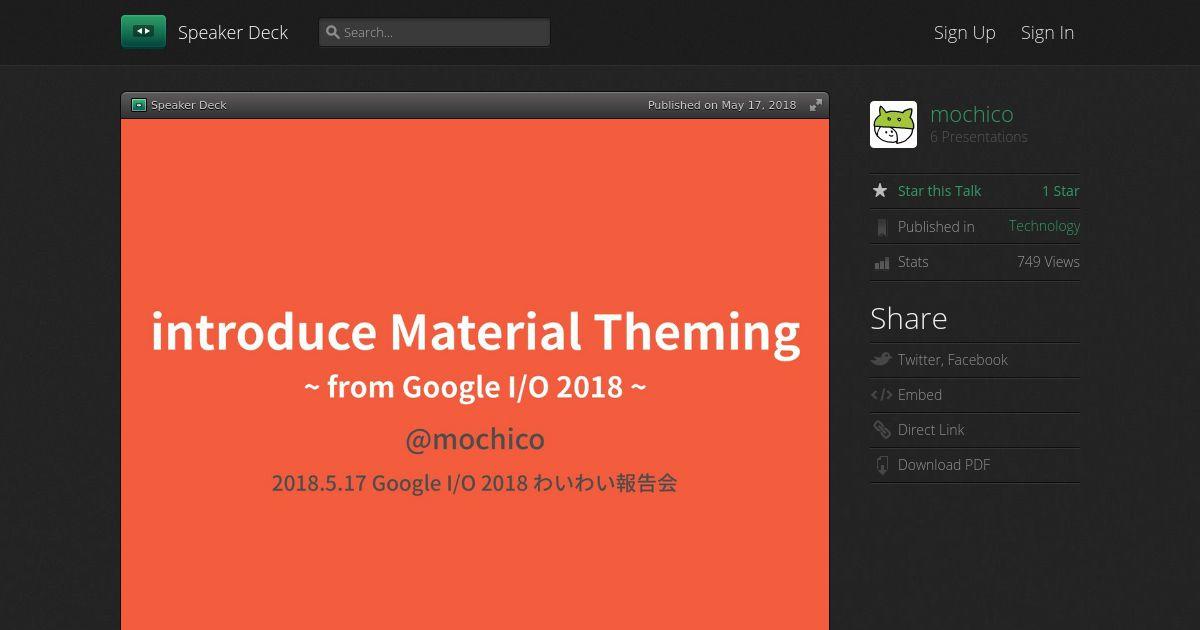The height and width of the screenshot is (630, 1200).
Task: Click the 749 Views text
Action: [x=1048, y=262]
